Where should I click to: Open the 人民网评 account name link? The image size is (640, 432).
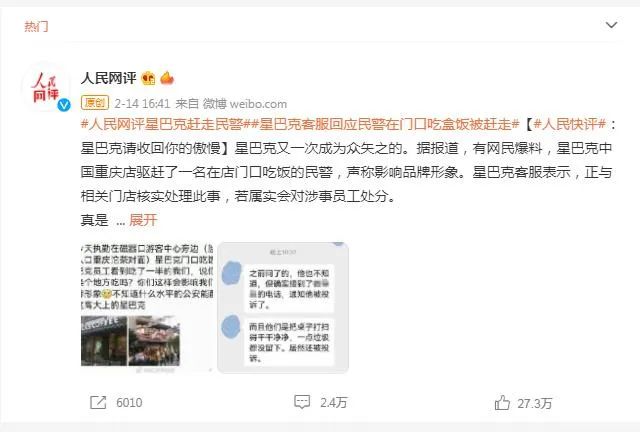(x=109, y=78)
